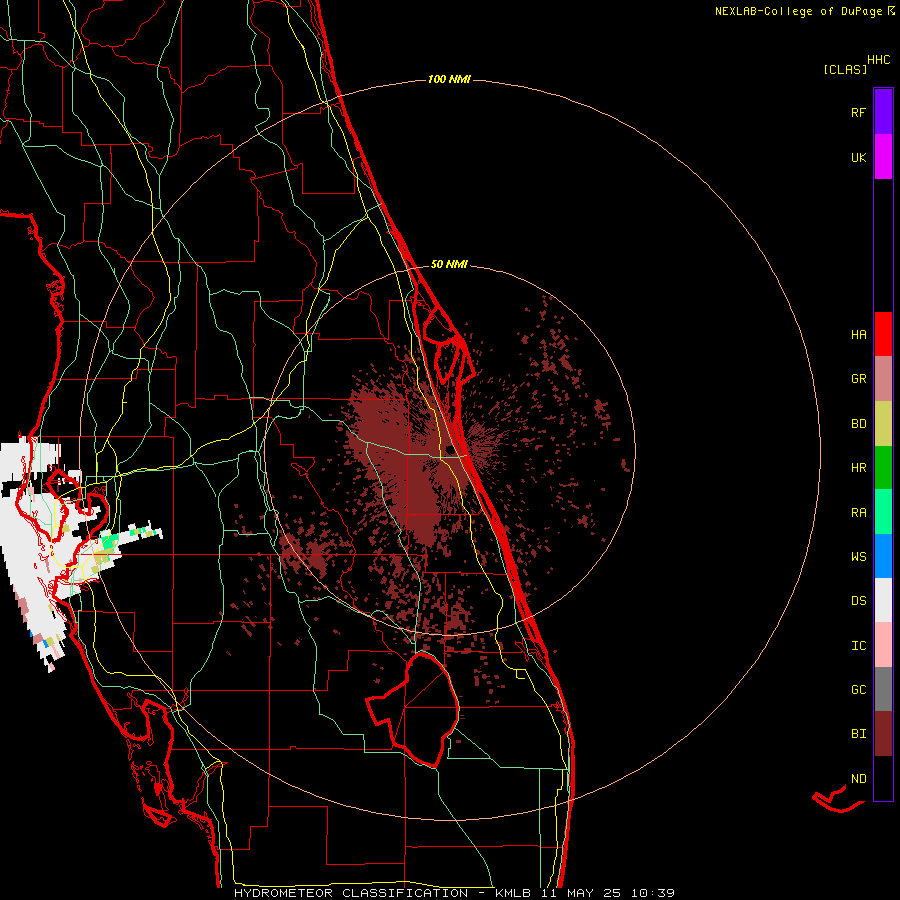Viewport: 900px width, 900px height.
Task: Click the NEXLAB-College of DuPage text
Action: (798, 11)
